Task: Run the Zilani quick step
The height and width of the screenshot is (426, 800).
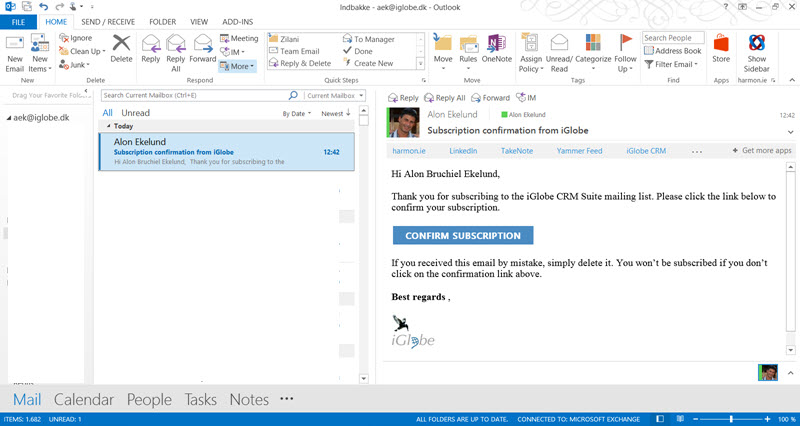Action: pyautogui.click(x=284, y=39)
